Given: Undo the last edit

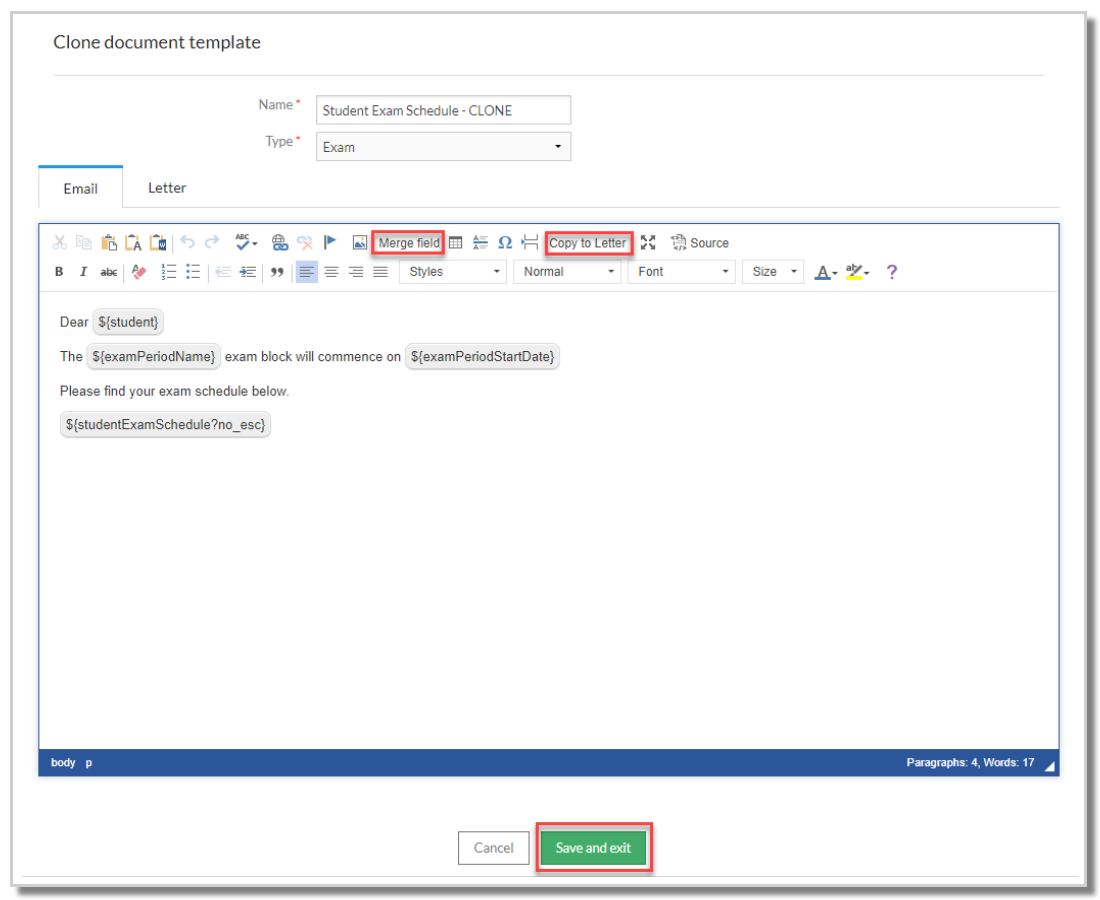Looking at the screenshot, I should pos(187,242).
